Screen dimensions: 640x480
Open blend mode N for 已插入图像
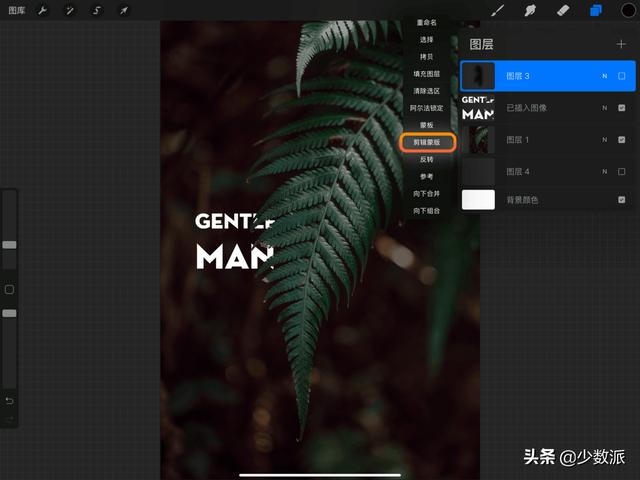coord(604,108)
